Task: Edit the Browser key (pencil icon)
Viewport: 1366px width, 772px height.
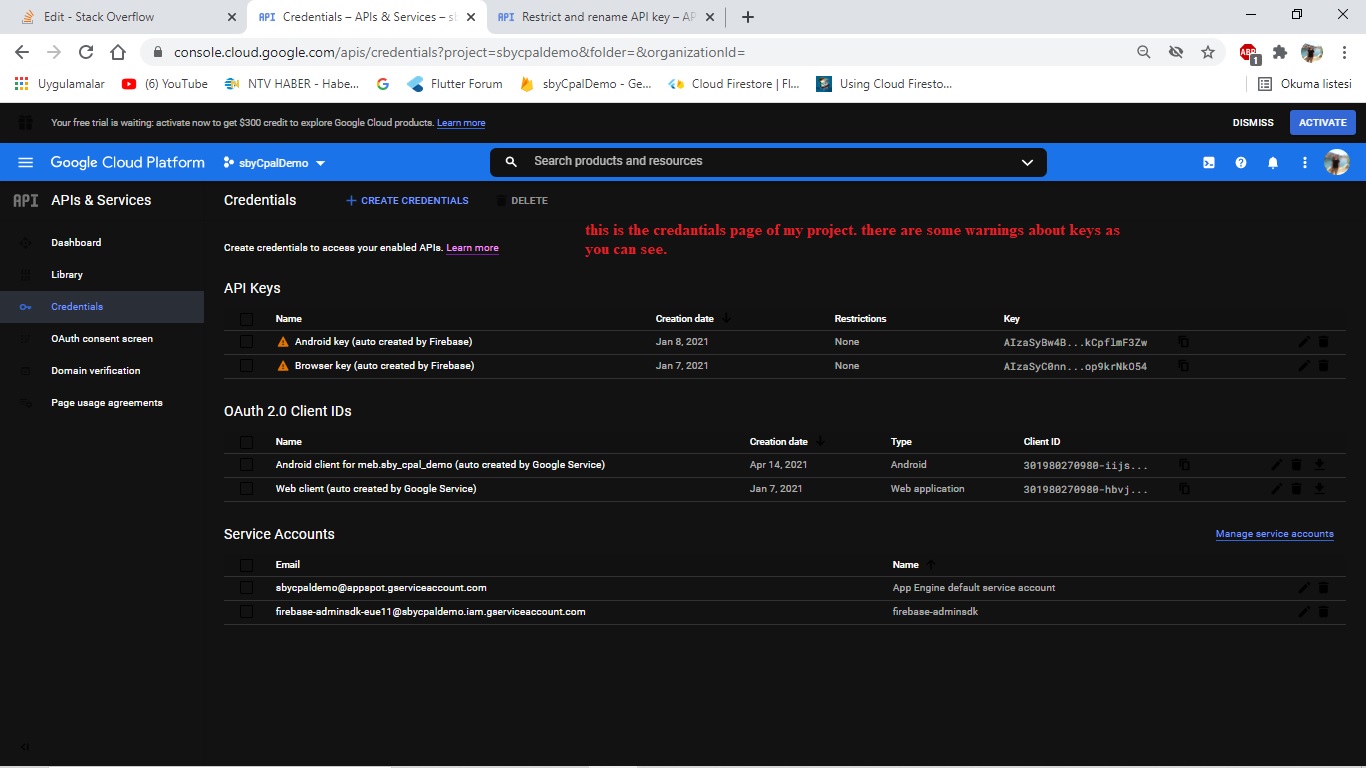Action: (1304, 366)
